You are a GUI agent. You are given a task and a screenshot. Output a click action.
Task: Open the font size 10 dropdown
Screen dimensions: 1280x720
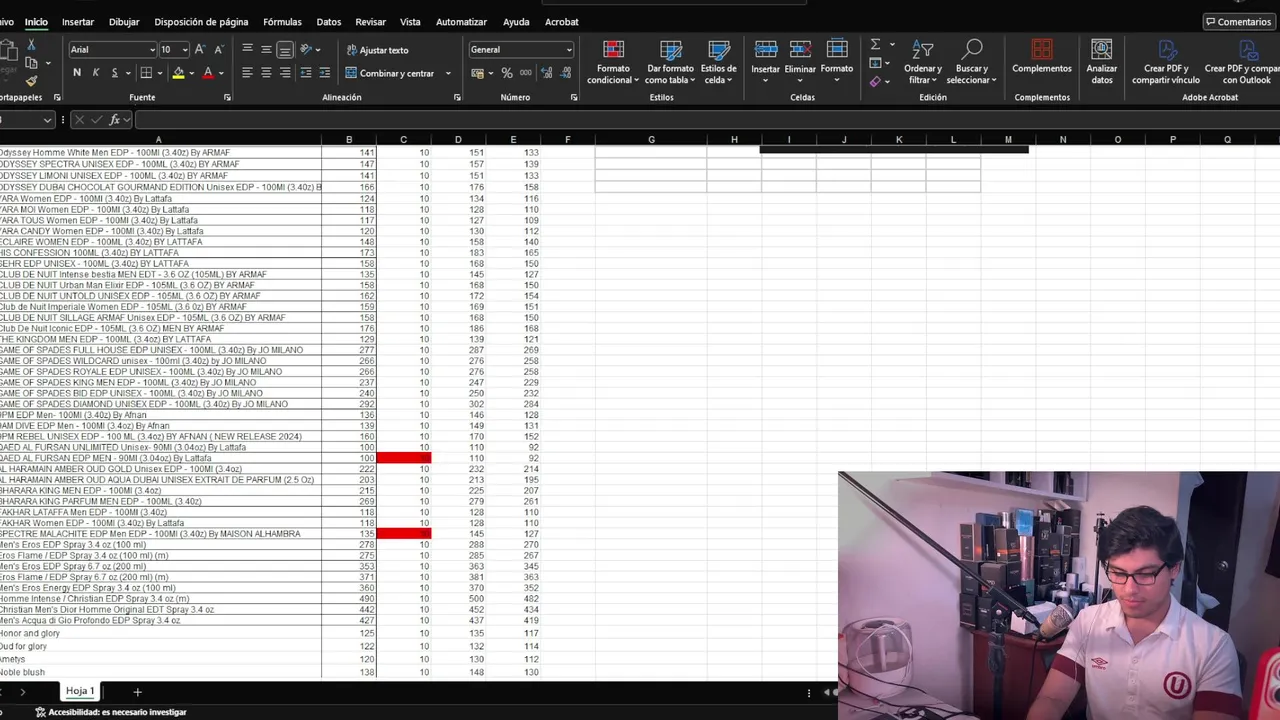point(185,50)
